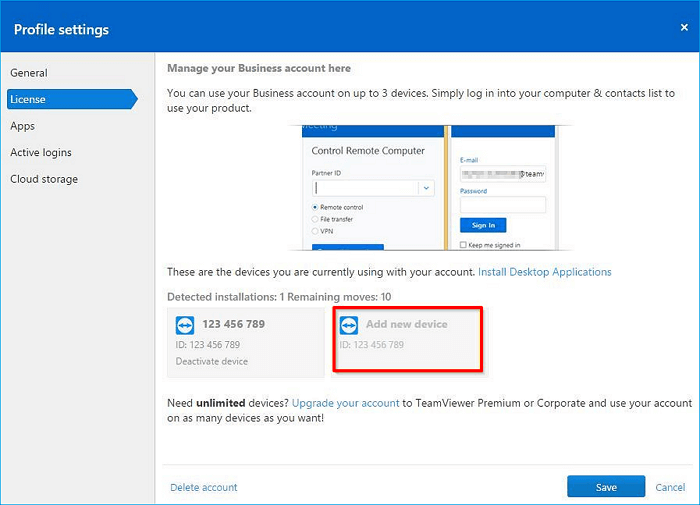Select the Remote control radio button

click(316, 207)
